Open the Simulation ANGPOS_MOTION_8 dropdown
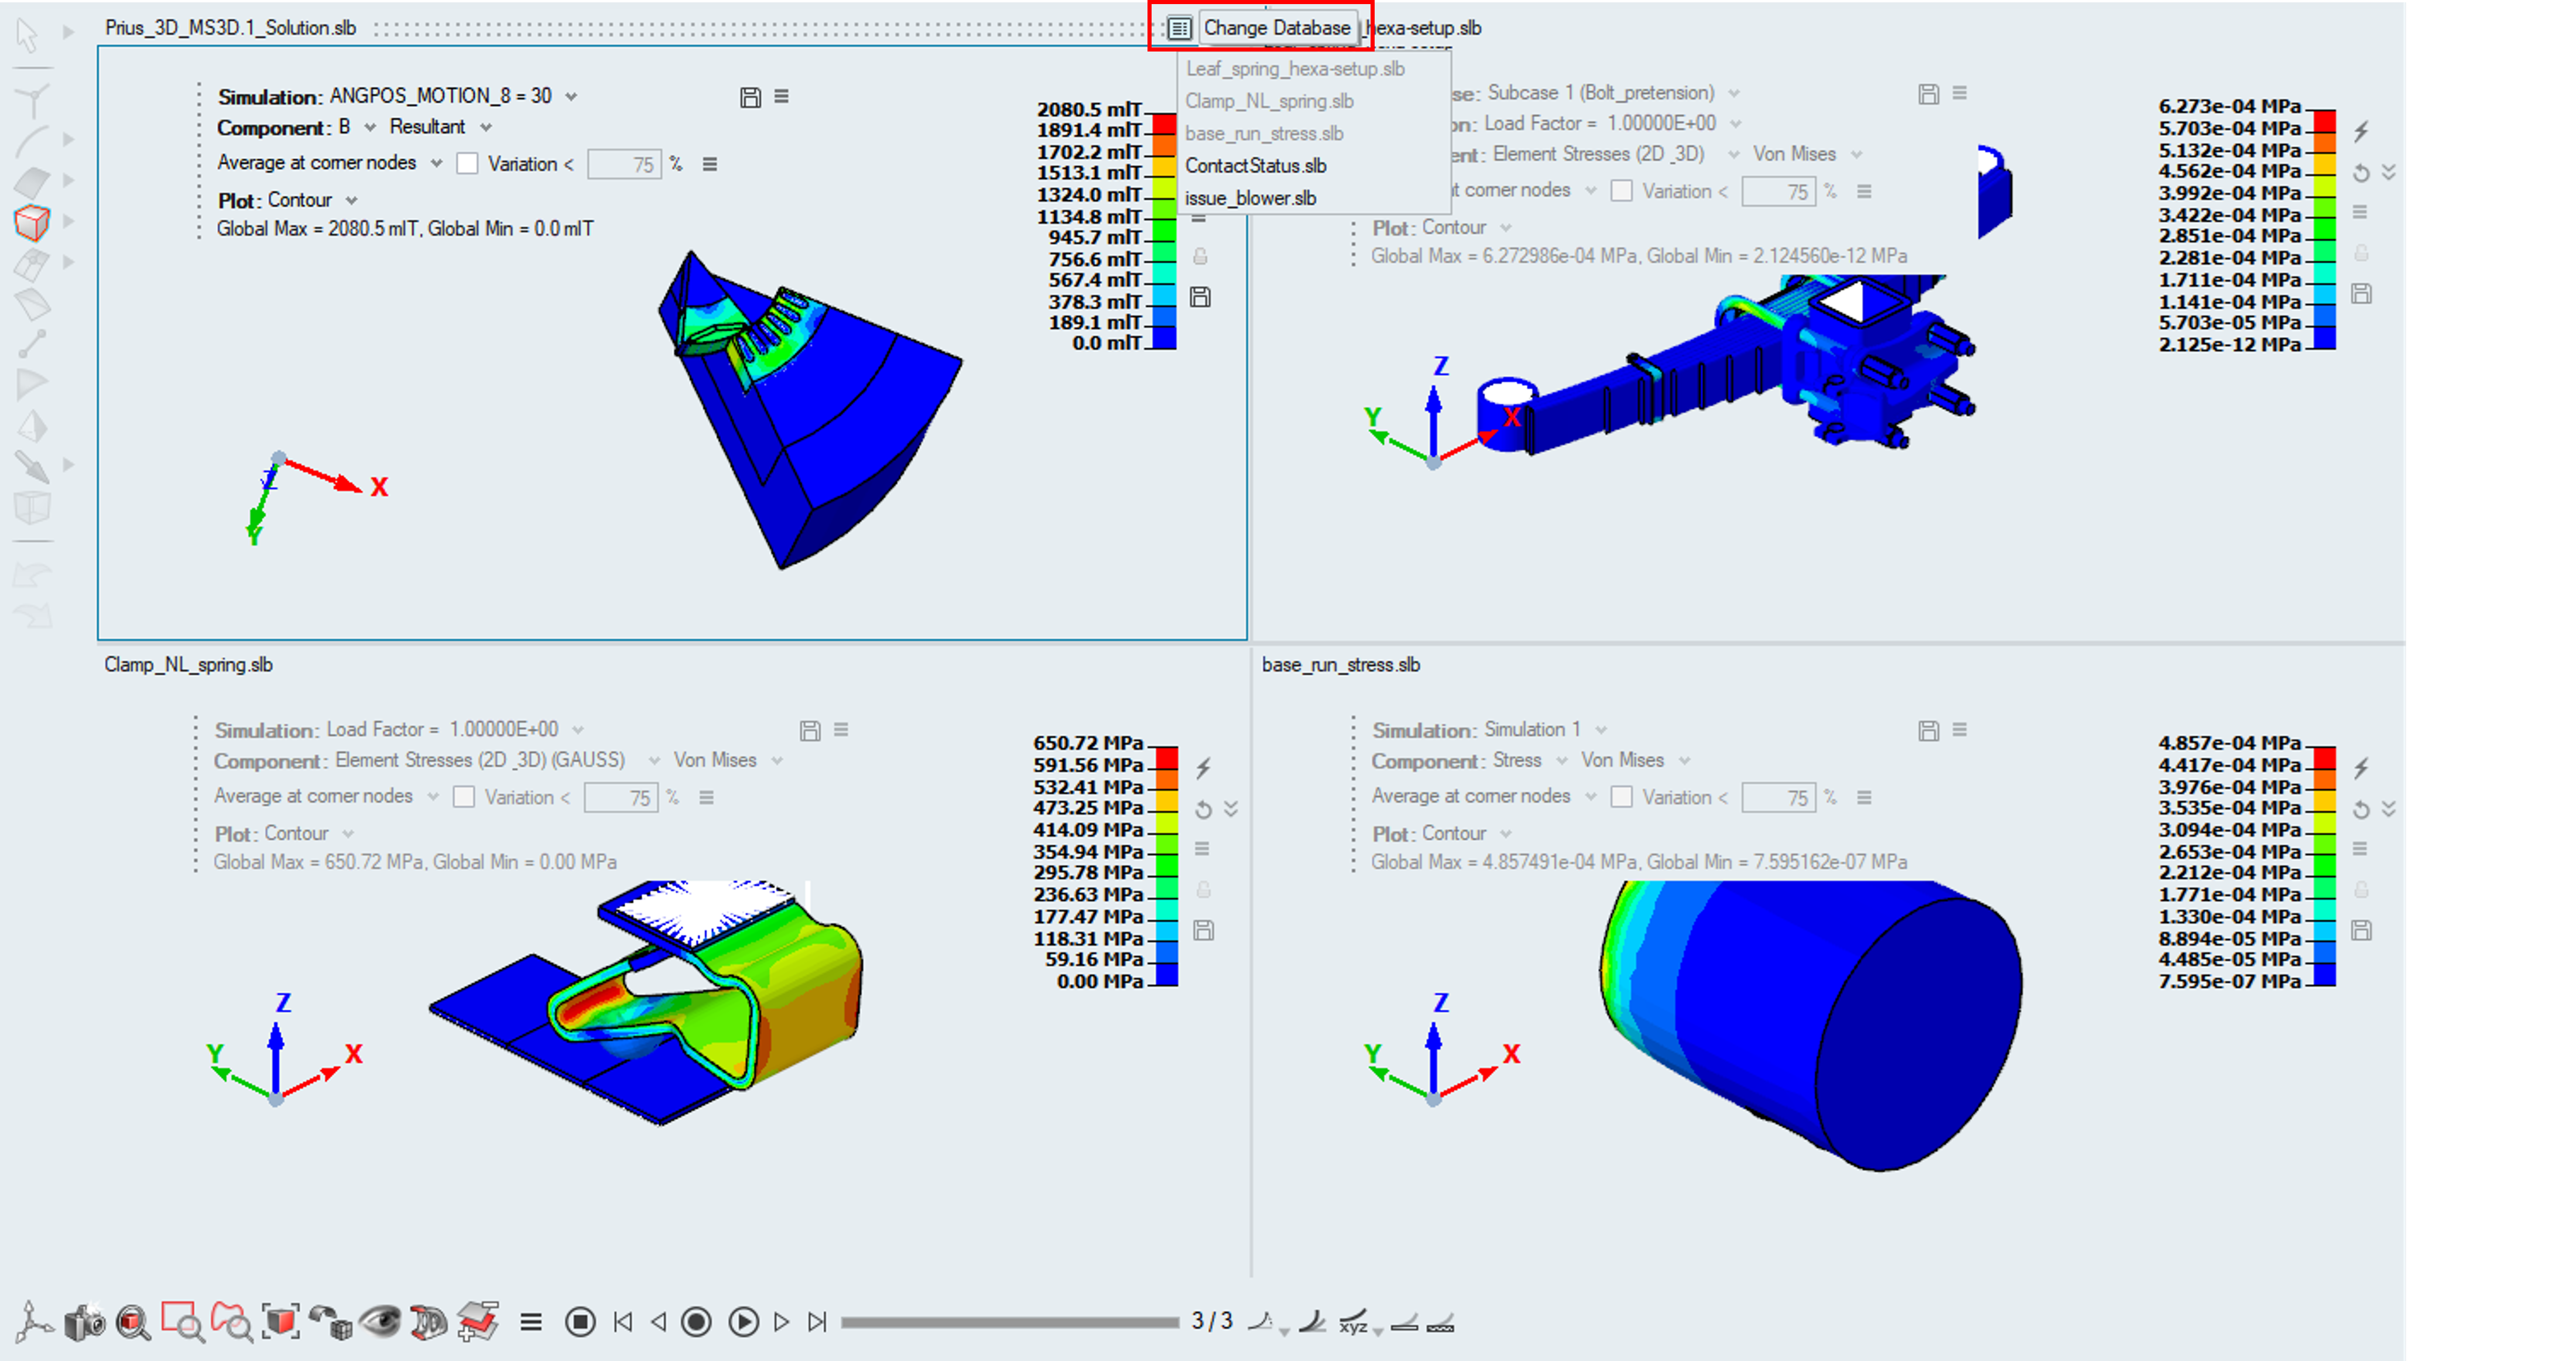 [x=571, y=97]
